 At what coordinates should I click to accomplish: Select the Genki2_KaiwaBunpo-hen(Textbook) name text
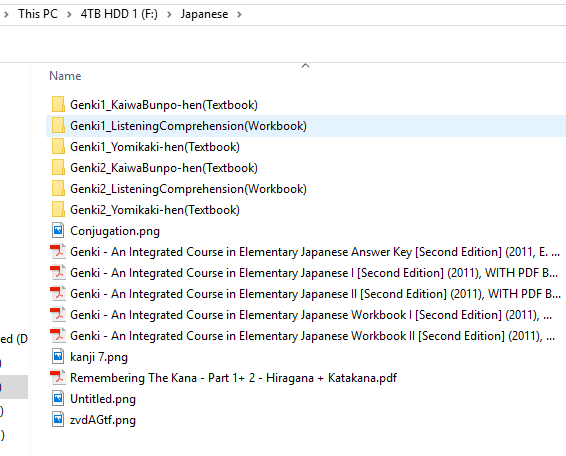(x=164, y=168)
